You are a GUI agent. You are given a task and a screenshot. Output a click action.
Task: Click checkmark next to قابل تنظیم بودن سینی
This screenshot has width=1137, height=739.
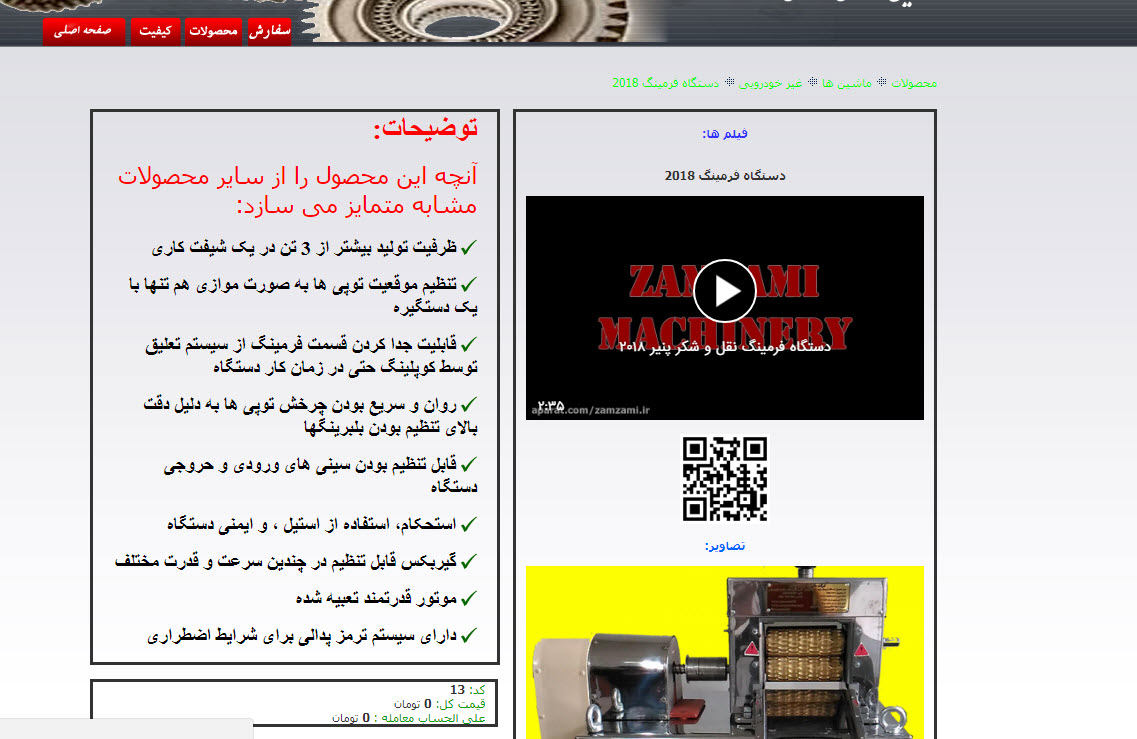click(469, 465)
